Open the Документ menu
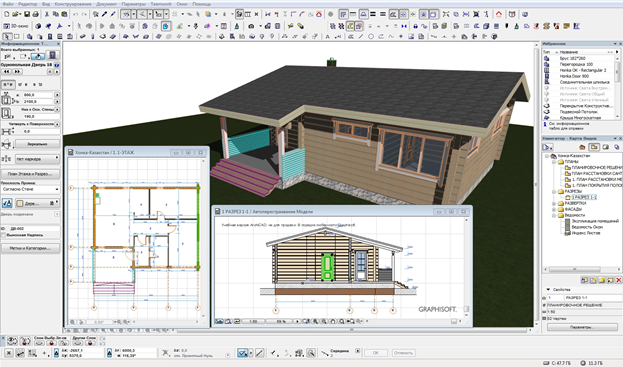The height and width of the screenshot is (367, 623). click(106, 4)
